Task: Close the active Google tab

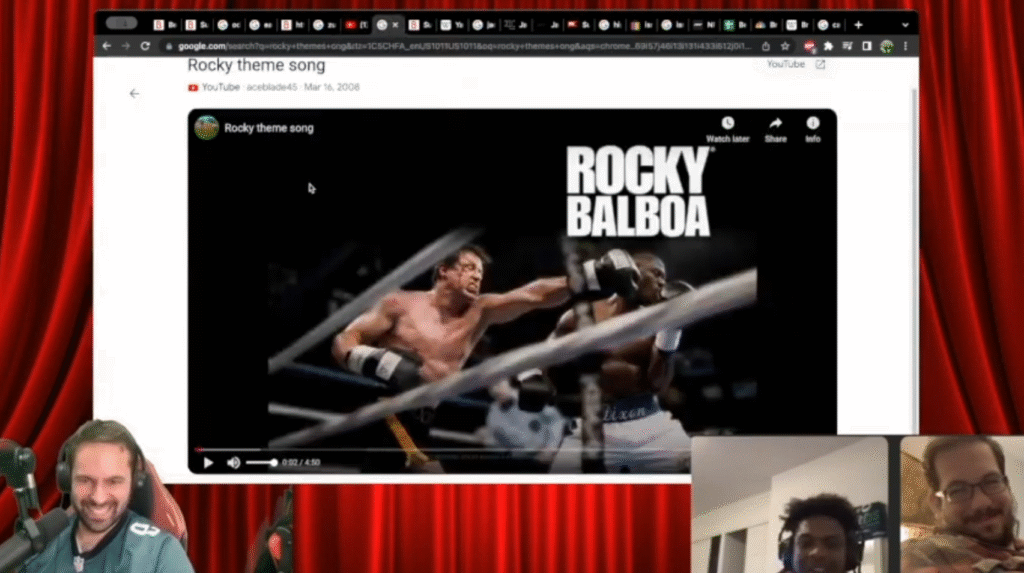Action: [x=395, y=25]
